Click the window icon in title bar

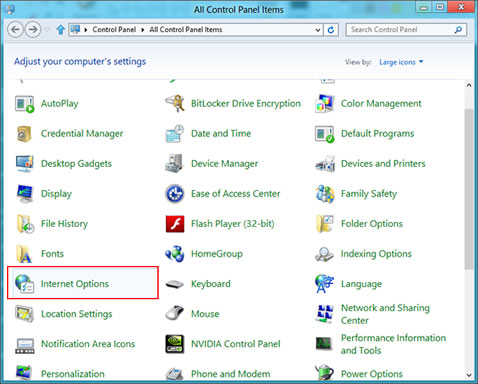[10, 9]
